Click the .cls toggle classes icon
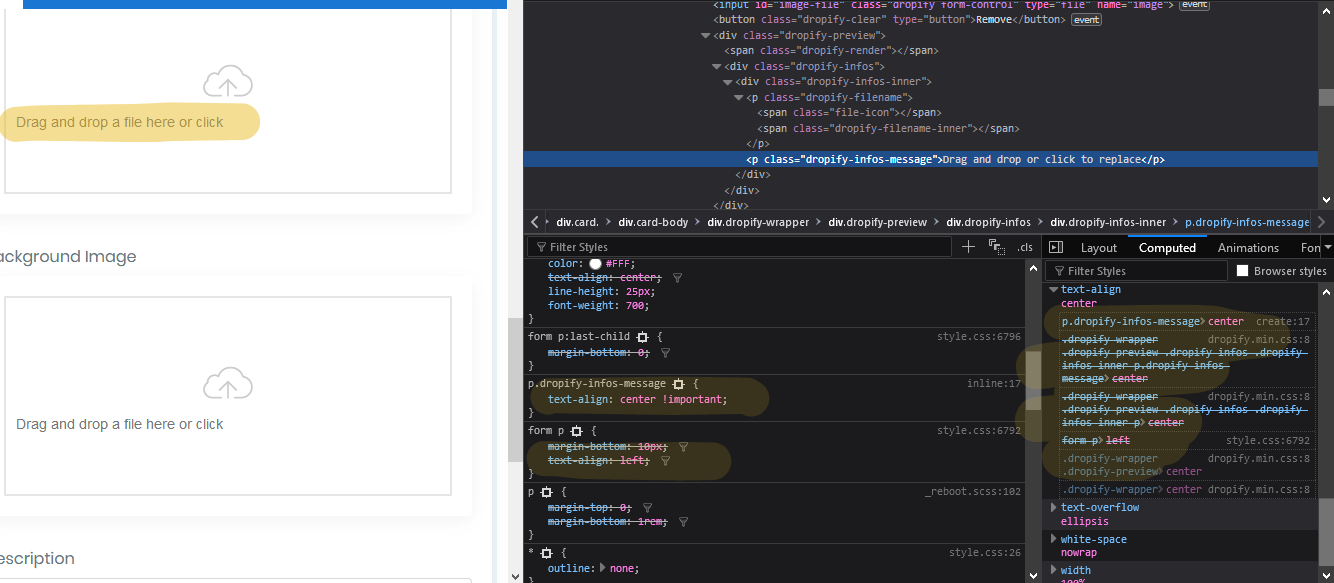The width and height of the screenshot is (1334, 583). (1025, 246)
